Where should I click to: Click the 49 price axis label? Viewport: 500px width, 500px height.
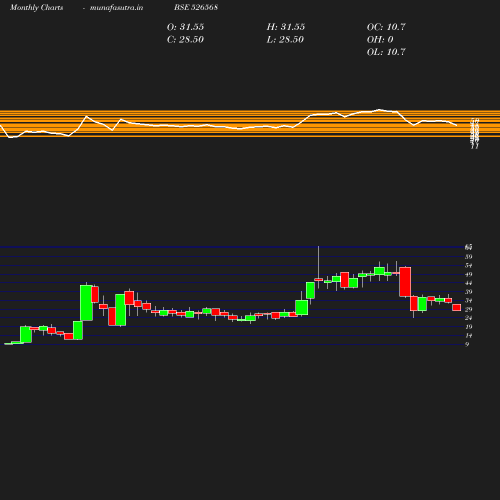469,274
